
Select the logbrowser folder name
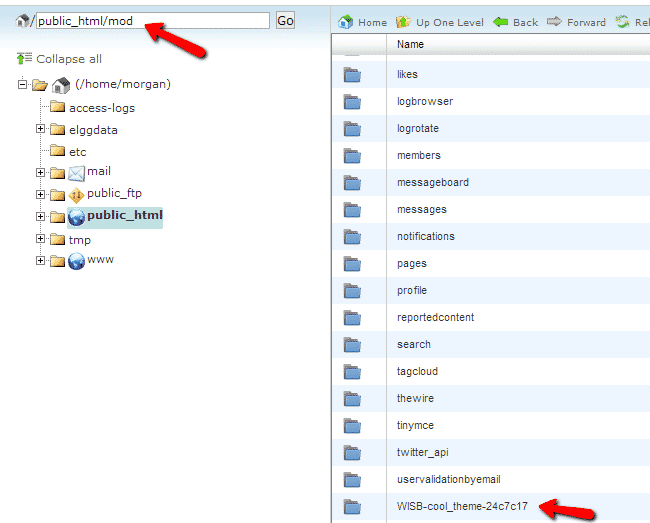point(425,102)
